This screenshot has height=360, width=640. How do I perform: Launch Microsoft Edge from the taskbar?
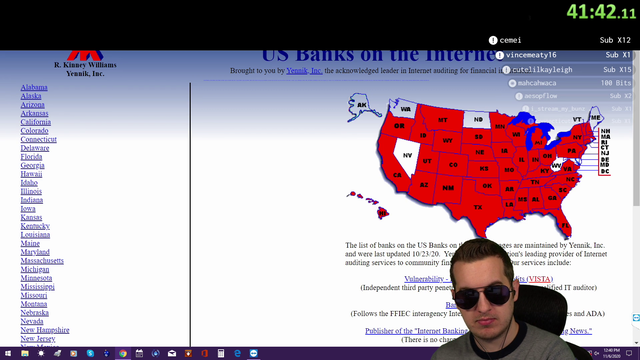click(x=237, y=353)
